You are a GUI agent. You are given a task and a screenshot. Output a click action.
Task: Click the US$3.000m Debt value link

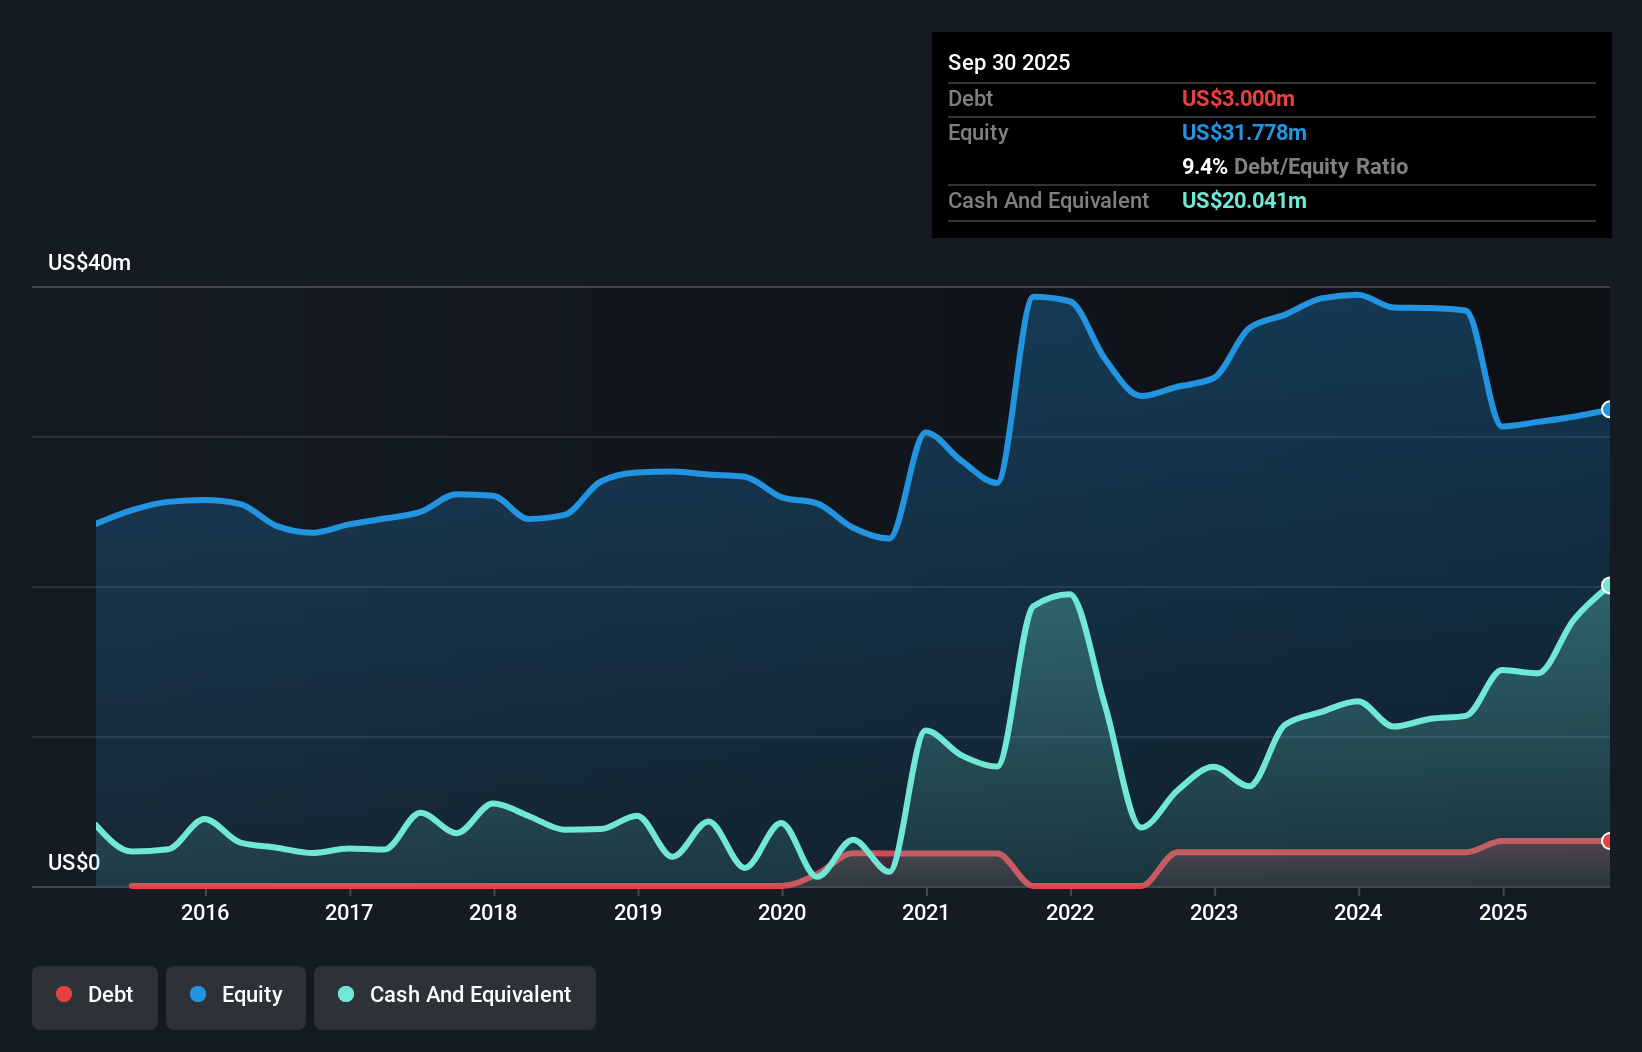[1238, 98]
